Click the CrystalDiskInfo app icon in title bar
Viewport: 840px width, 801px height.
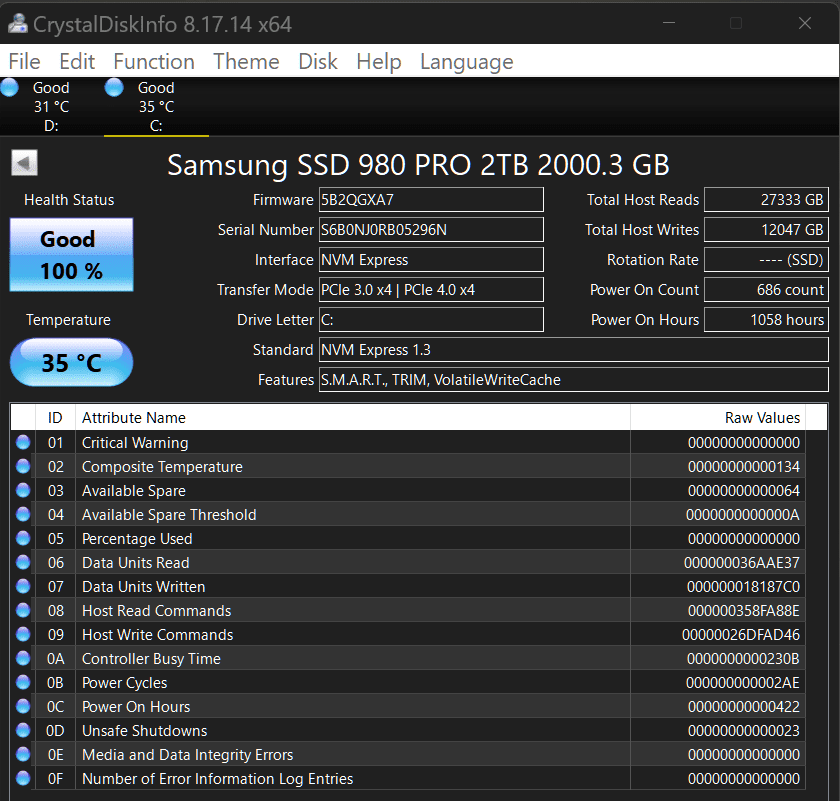[x=18, y=24]
